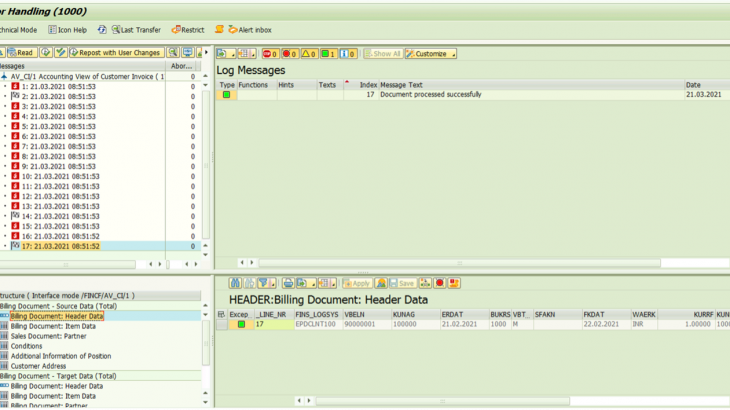Screen dimensions: 730x410
Task: Open the layout dropdown in data toolbar
Action: tap(327, 283)
